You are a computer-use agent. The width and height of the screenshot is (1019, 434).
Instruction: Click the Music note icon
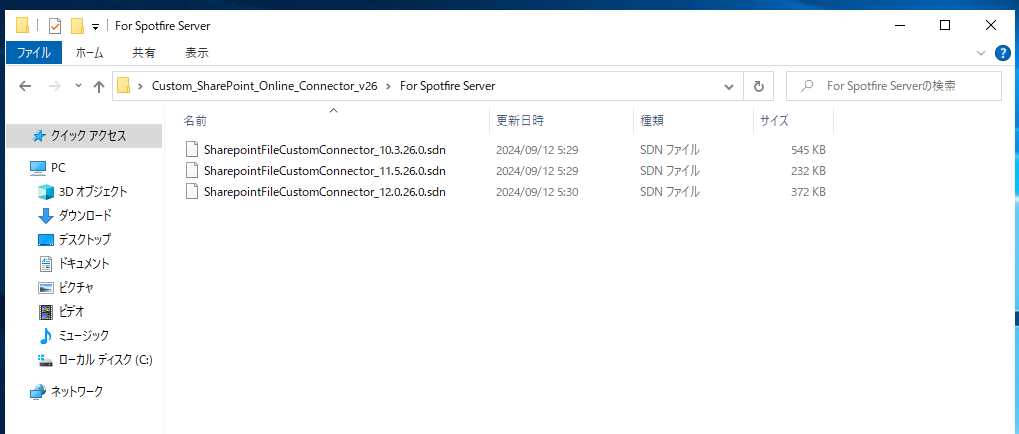coord(45,336)
